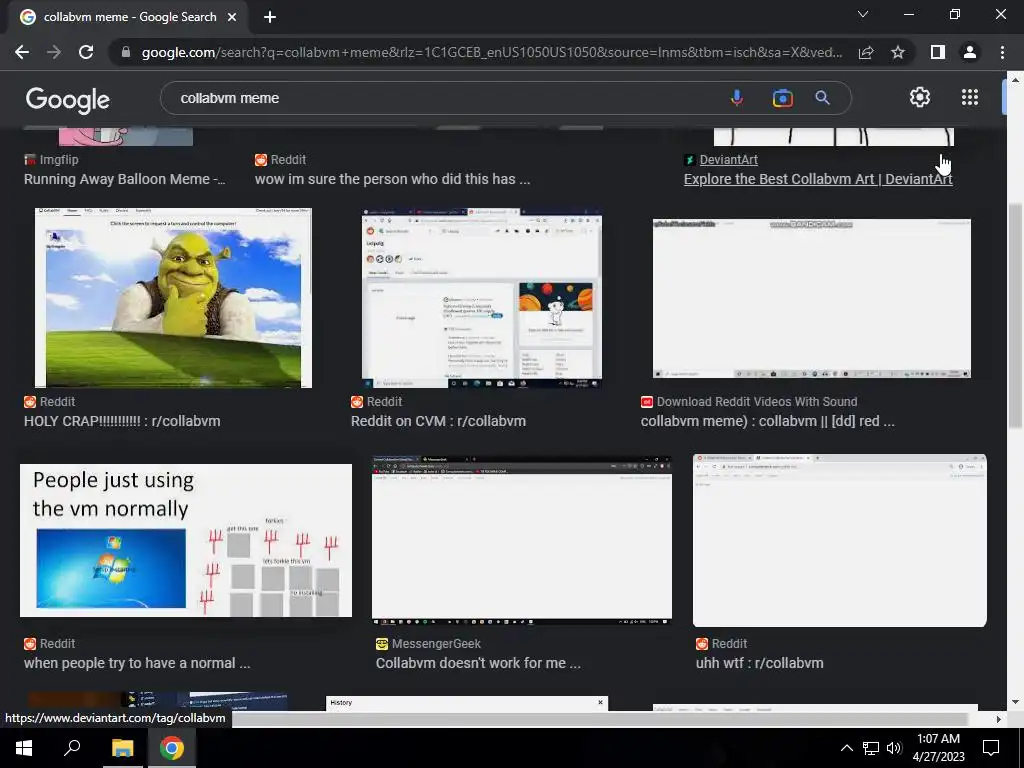Click the Chrome taskbar icon
The height and width of the screenshot is (768, 1024).
pos(172,748)
